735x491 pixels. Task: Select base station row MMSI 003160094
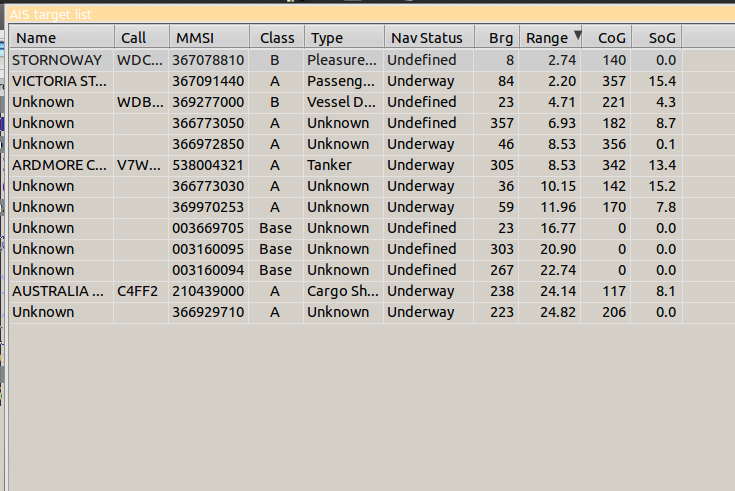[210, 270]
